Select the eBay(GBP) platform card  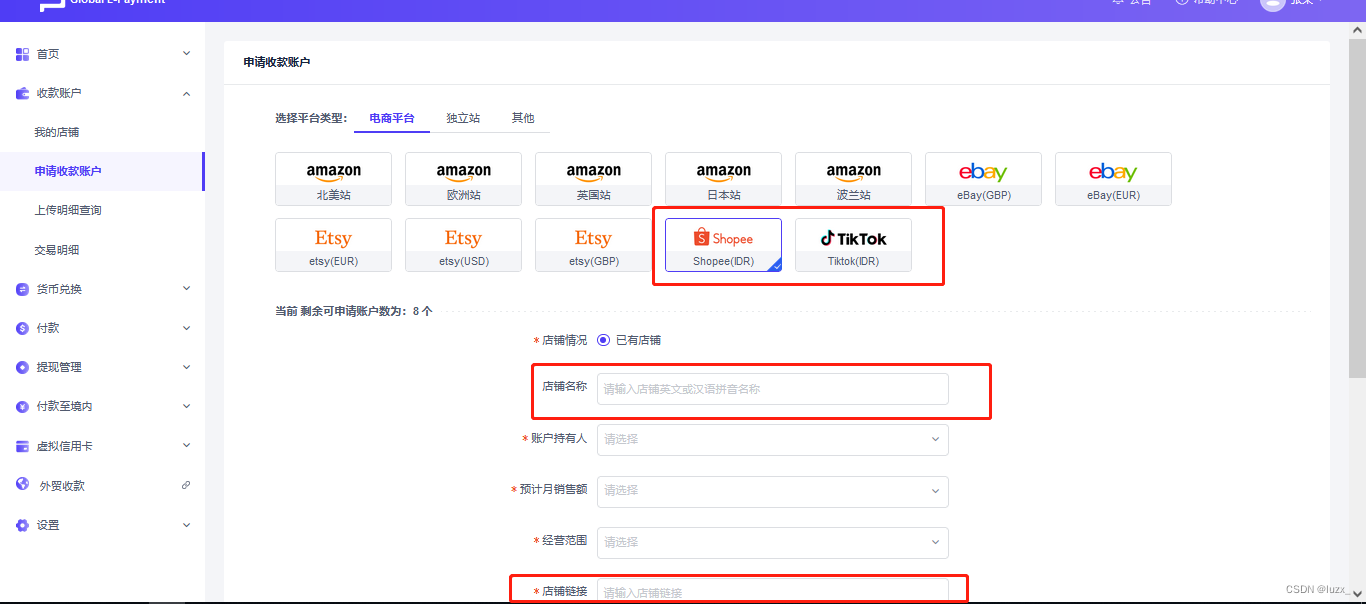[x=983, y=179]
